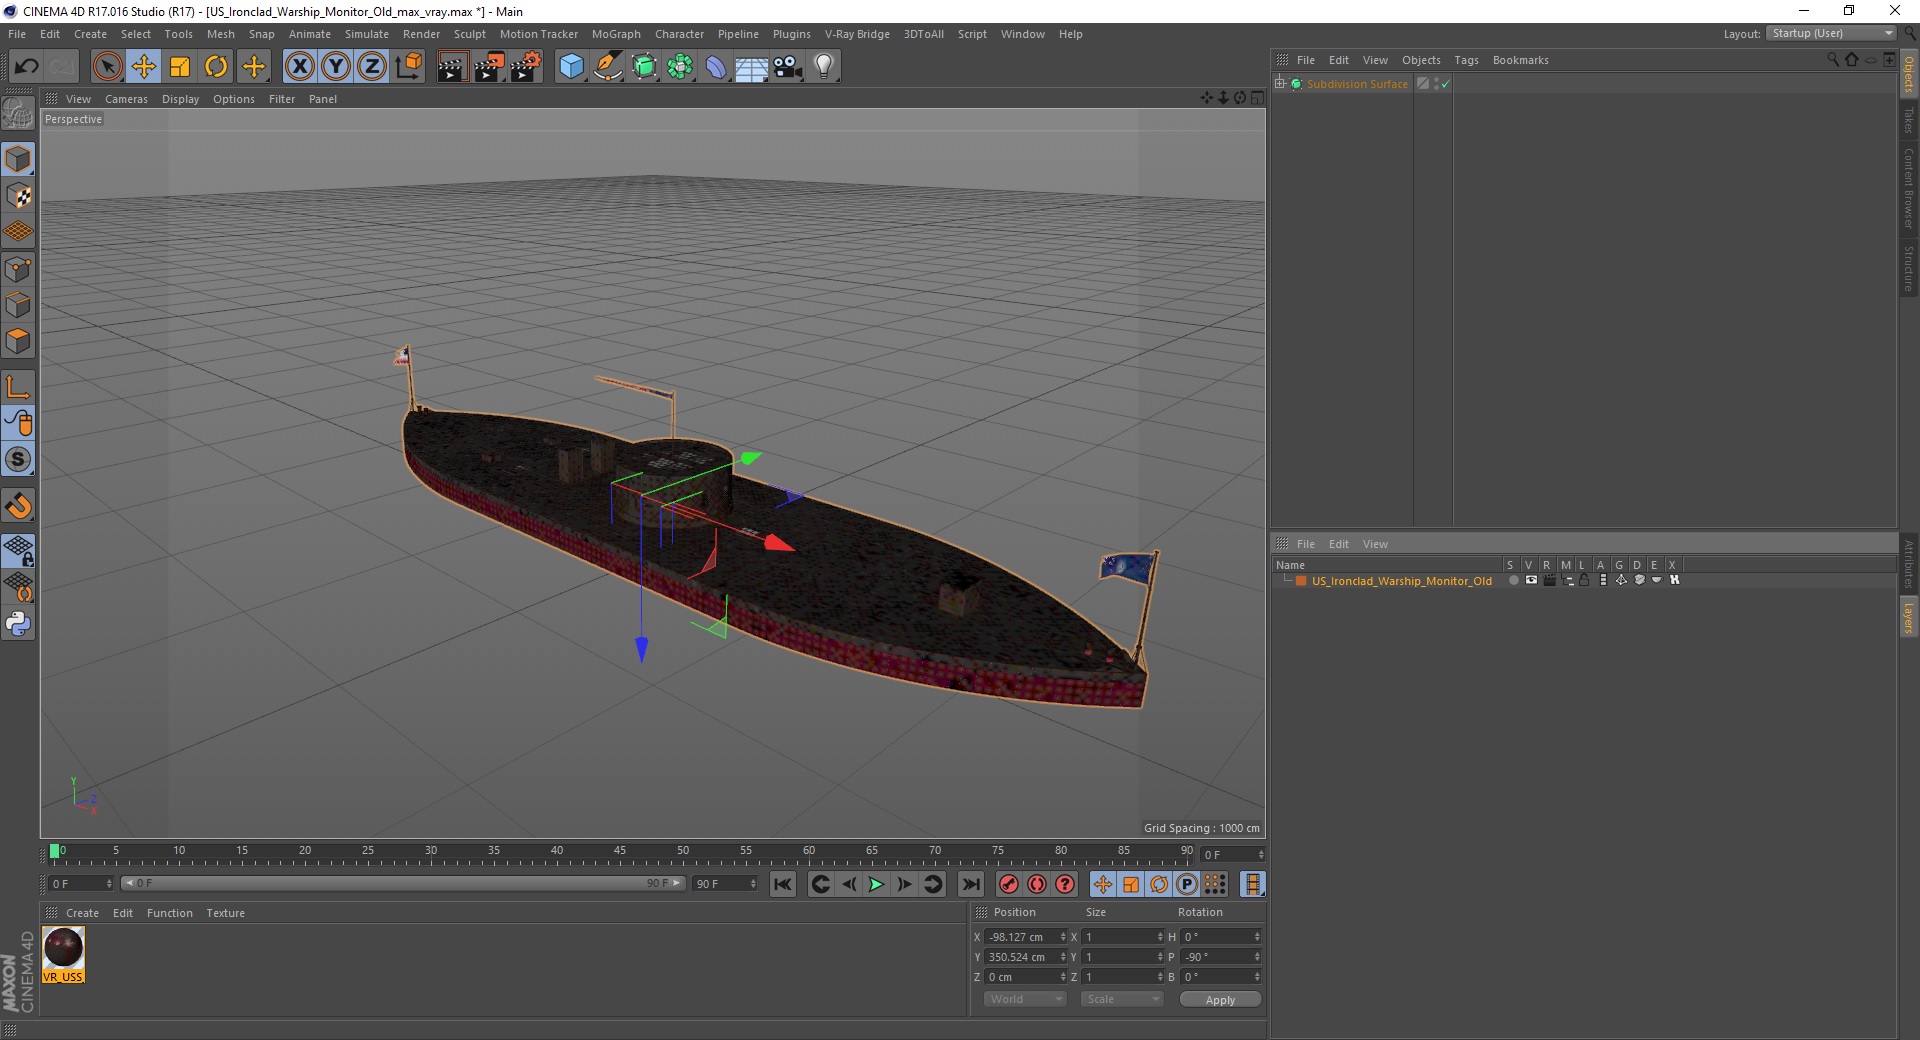Open Scale size mode dropdown
1920x1040 pixels.
[x=1121, y=999]
